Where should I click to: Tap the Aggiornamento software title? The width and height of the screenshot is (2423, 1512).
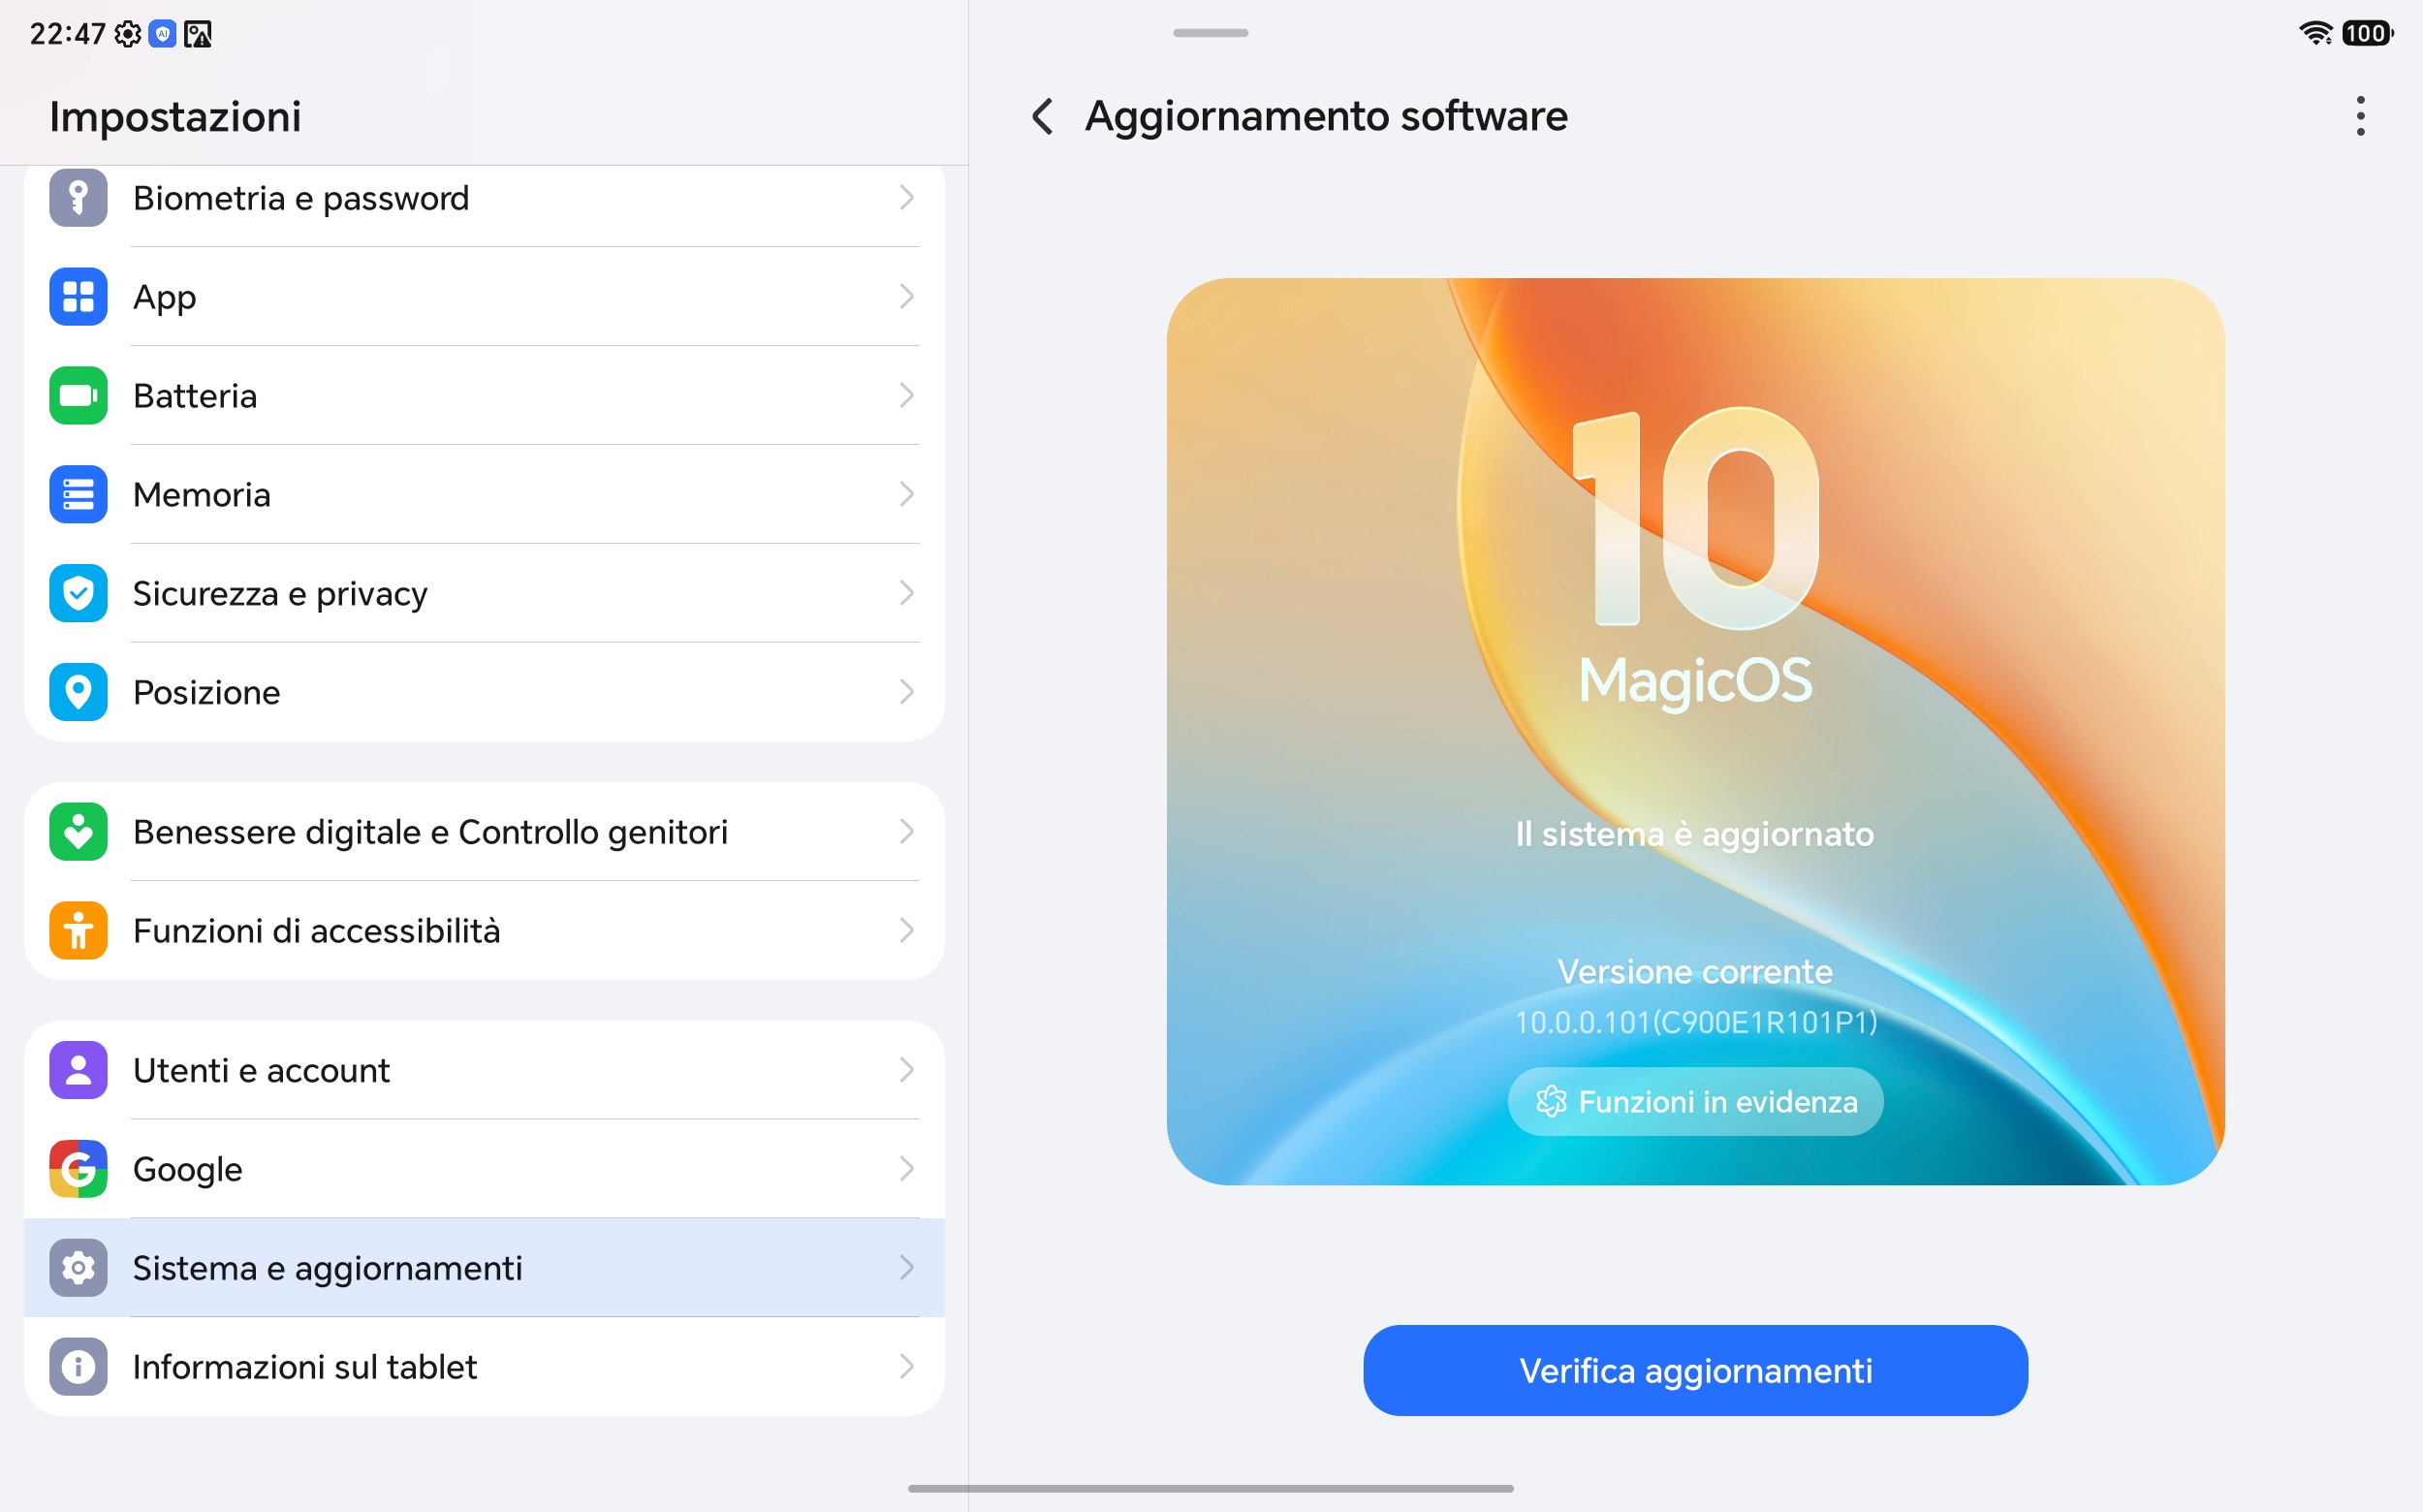click(x=1326, y=117)
